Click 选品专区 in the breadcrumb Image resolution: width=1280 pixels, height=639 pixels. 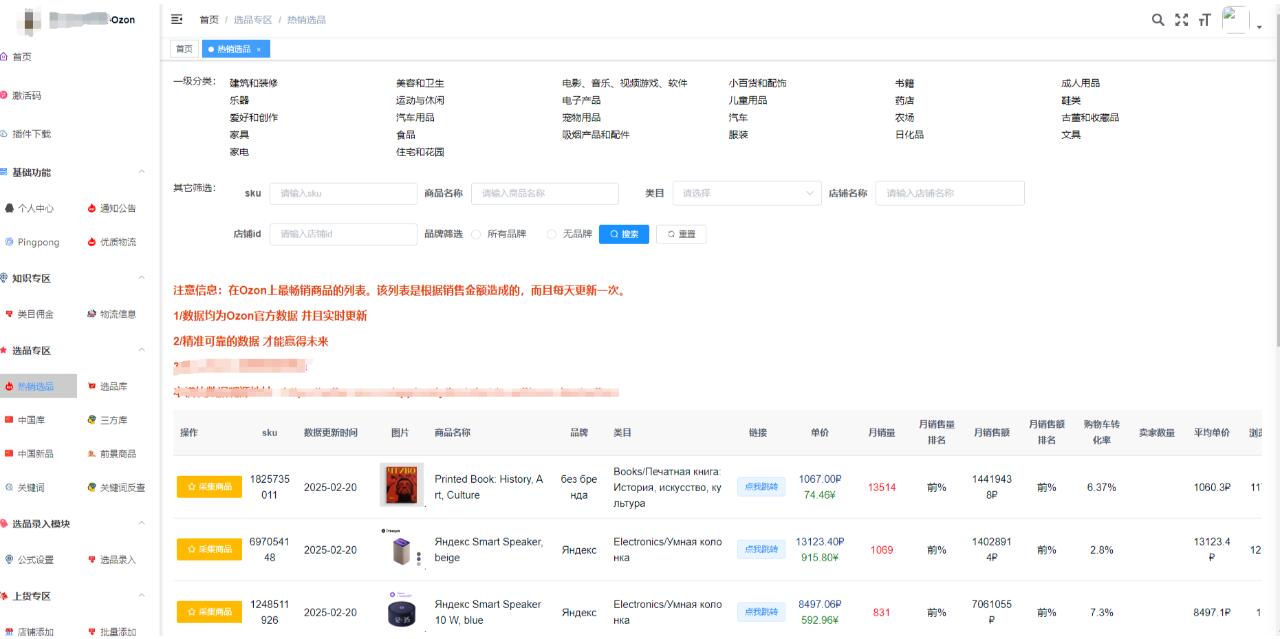253,20
